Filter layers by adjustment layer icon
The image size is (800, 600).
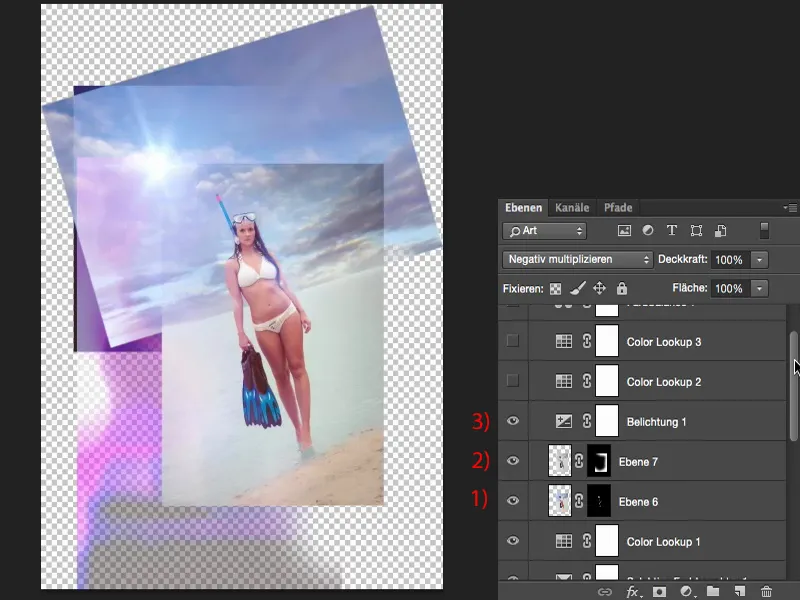click(x=648, y=231)
